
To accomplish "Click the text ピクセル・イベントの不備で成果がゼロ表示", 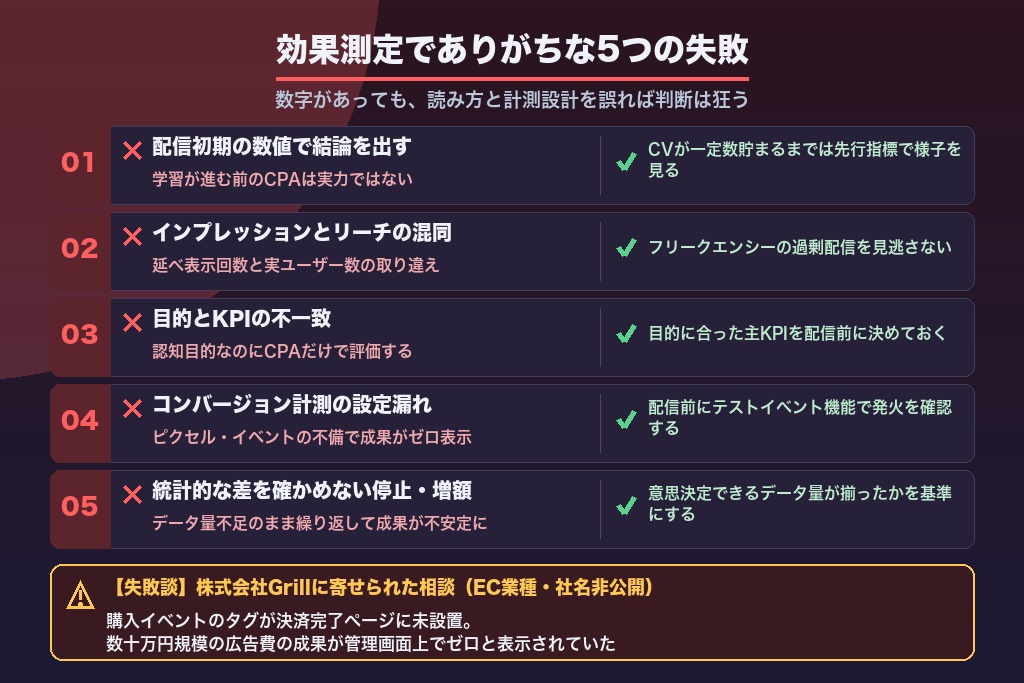I will [312, 437].
